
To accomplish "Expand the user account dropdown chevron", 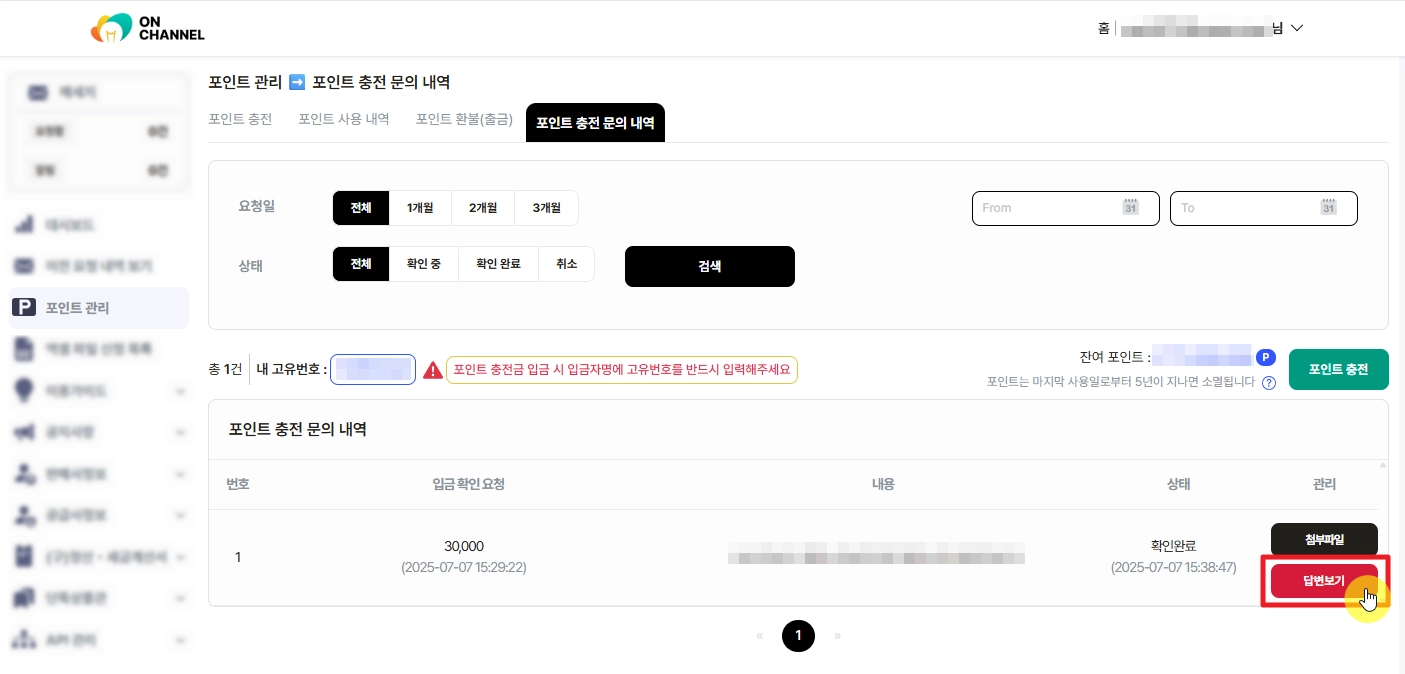I will click(x=1297, y=29).
